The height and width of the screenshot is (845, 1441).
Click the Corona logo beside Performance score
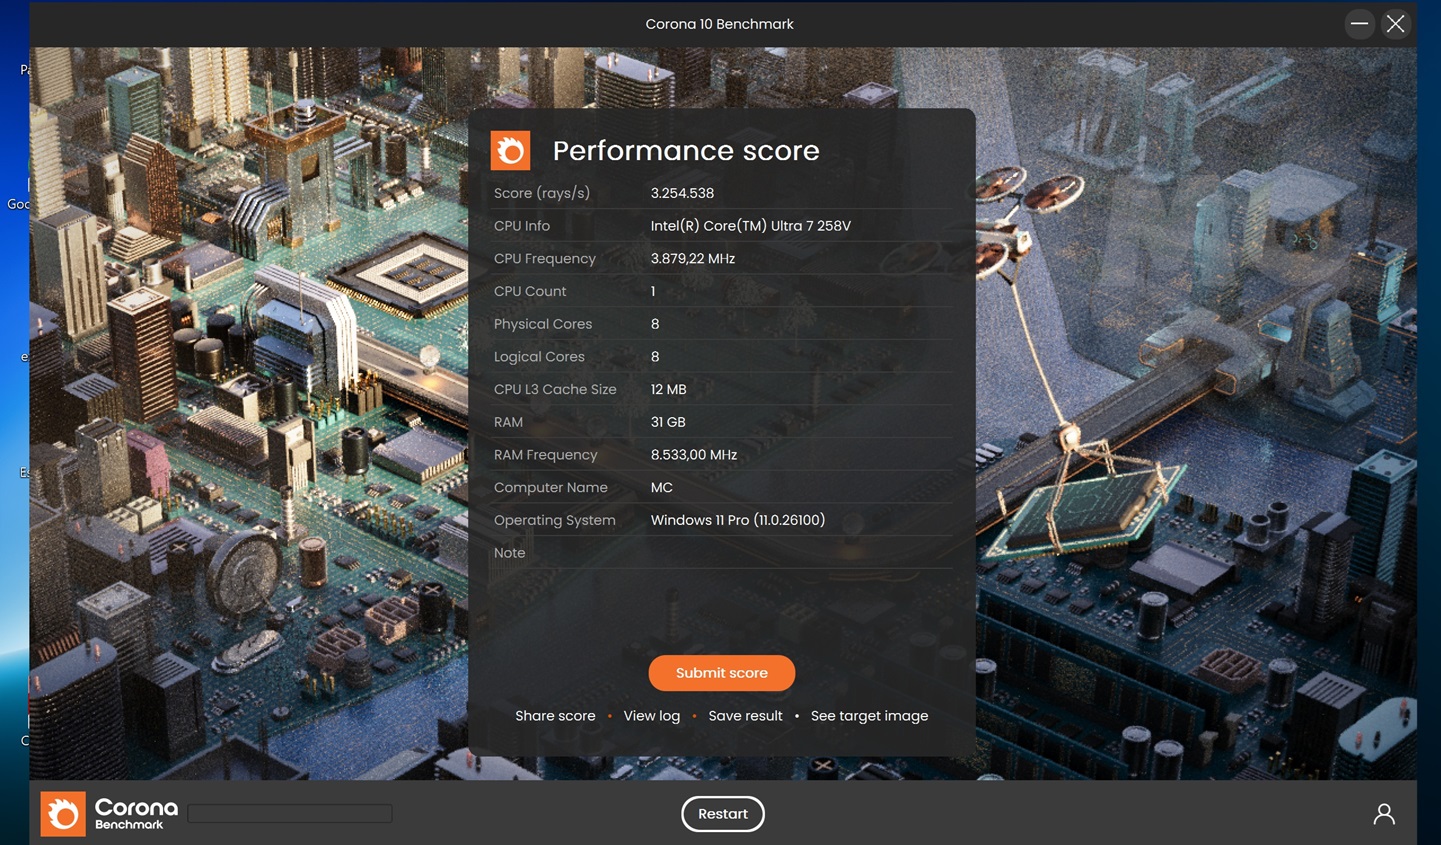click(x=510, y=151)
